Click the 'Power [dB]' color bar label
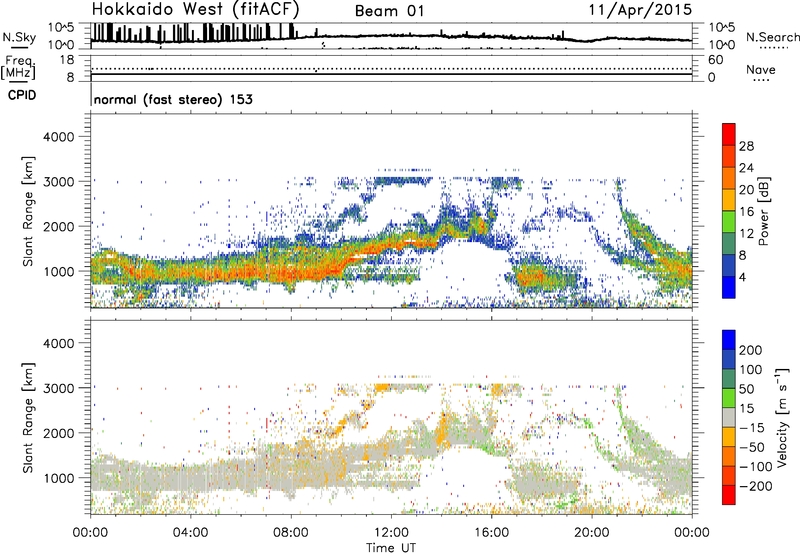The image size is (800, 554). coord(764,211)
